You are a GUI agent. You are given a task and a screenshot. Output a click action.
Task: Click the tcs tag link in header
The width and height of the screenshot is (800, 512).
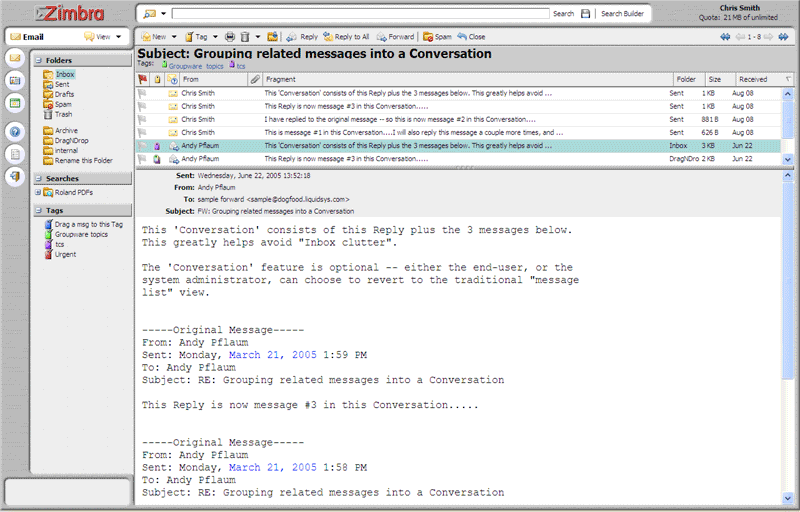(241, 66)
